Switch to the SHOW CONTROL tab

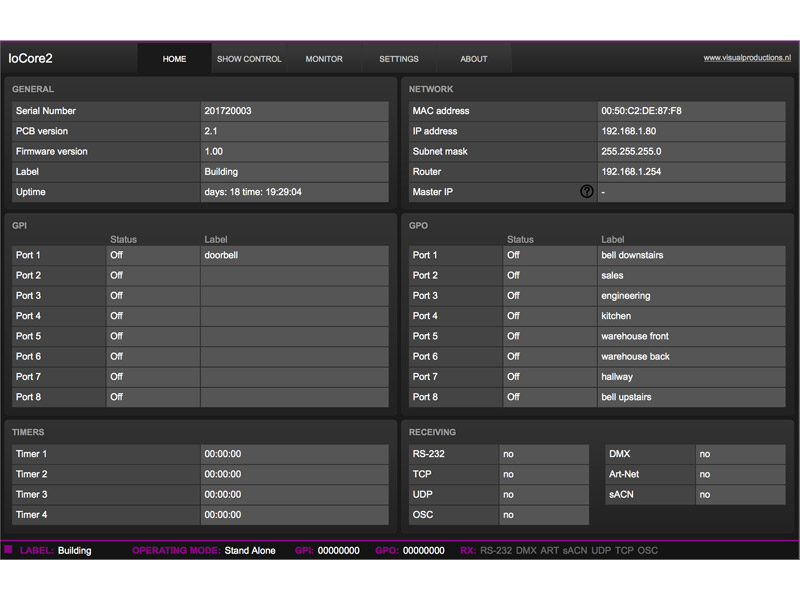[x=249, y=58]
